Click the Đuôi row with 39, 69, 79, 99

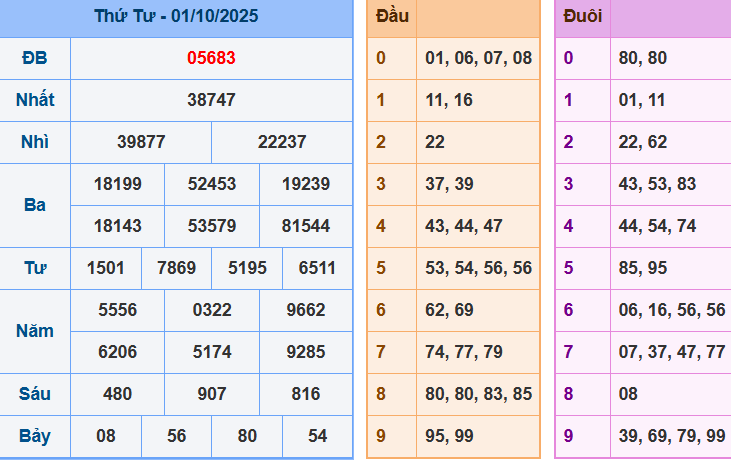point(671,436)
